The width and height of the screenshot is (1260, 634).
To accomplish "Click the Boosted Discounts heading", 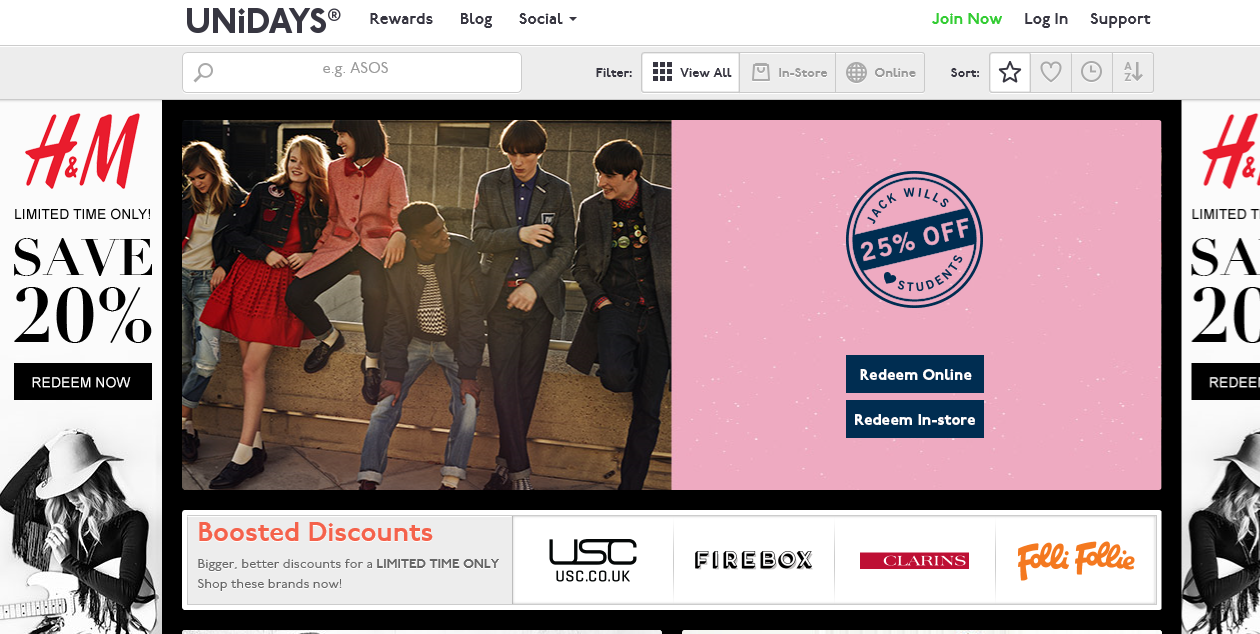I will click(315, 532).
